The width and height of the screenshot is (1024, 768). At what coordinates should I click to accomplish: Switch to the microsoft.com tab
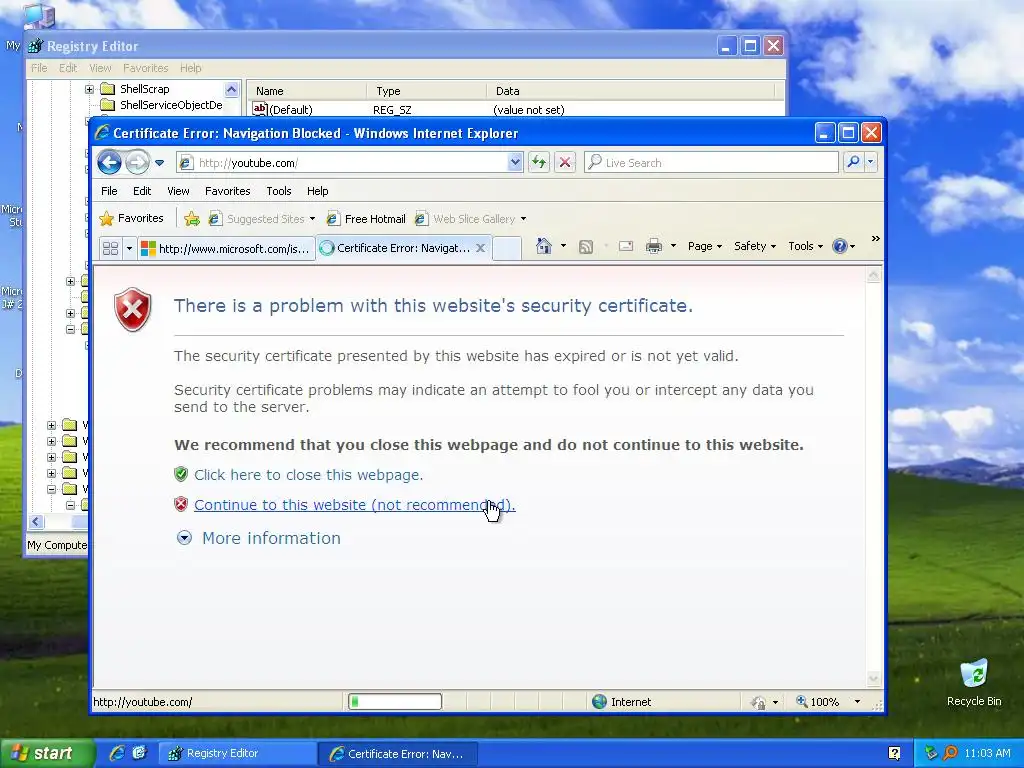[226, 248]
